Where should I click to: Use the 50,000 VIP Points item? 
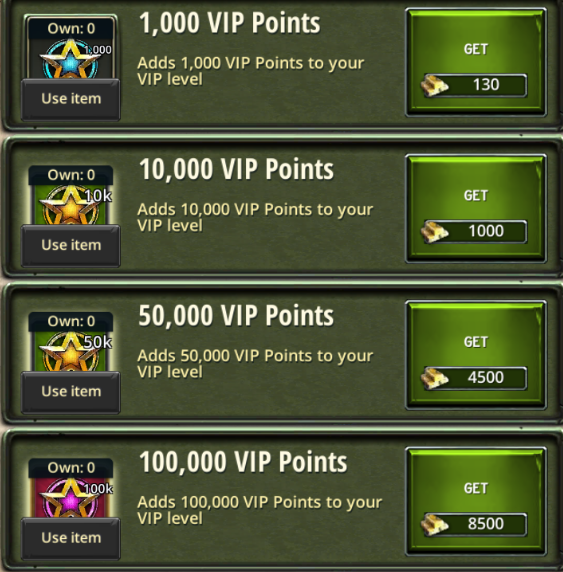click(71, 392)
